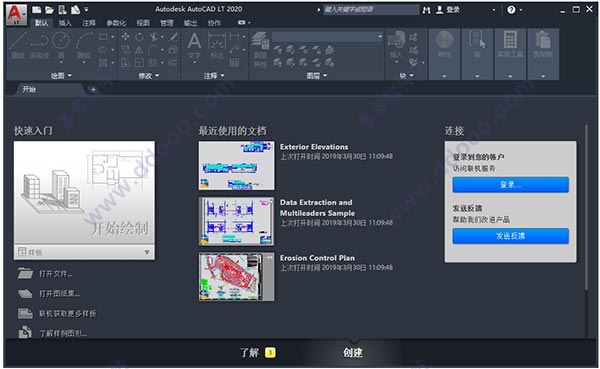Switch to the 输出 ribbon tab
The height and width of the screenshot is (369, 600).
point(190,23)
